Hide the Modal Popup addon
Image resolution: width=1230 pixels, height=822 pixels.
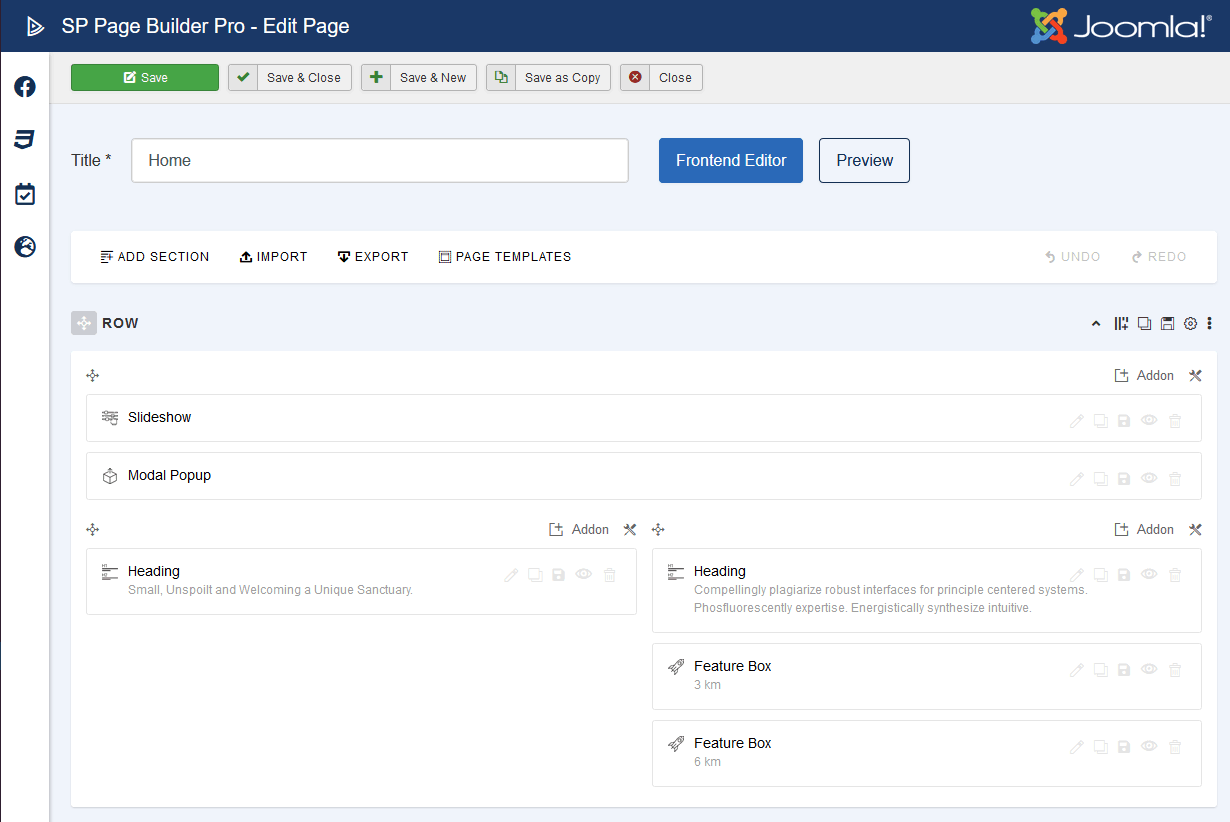click(1149, 478)
